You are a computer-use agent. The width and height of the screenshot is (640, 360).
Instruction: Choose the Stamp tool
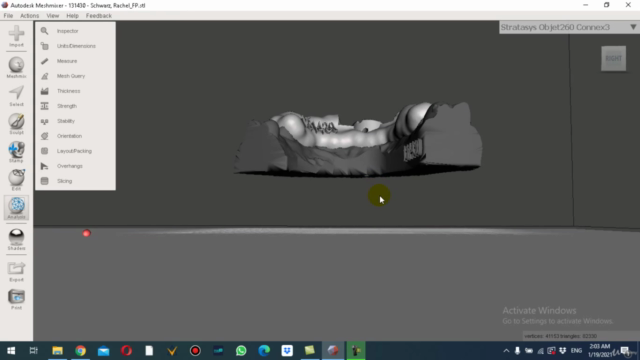coord(16,152)
